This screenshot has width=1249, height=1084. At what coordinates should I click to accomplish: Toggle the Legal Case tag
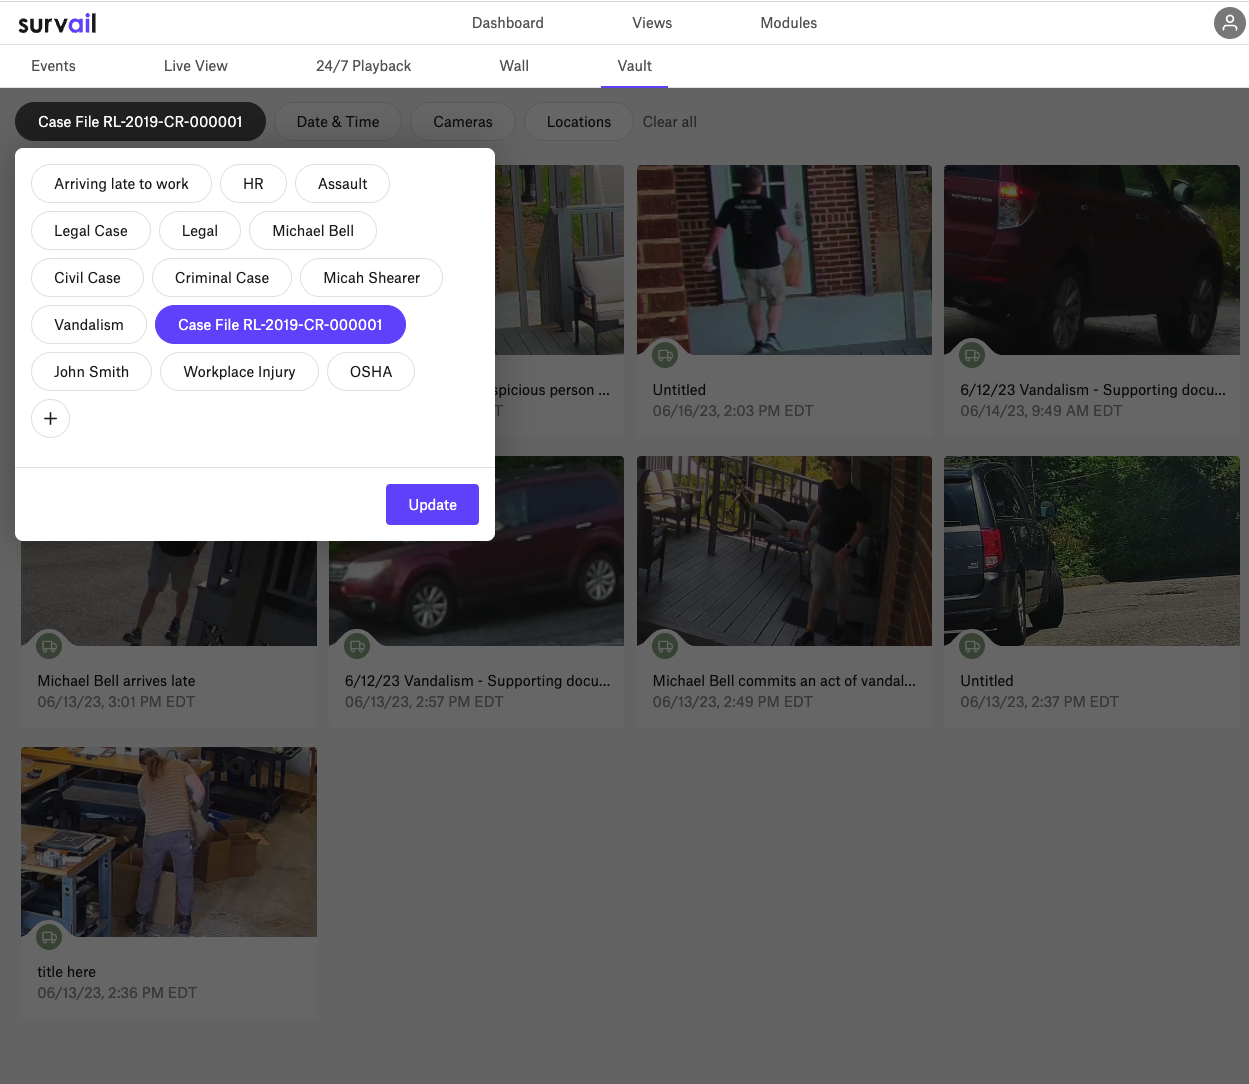[x=91, y=231]
